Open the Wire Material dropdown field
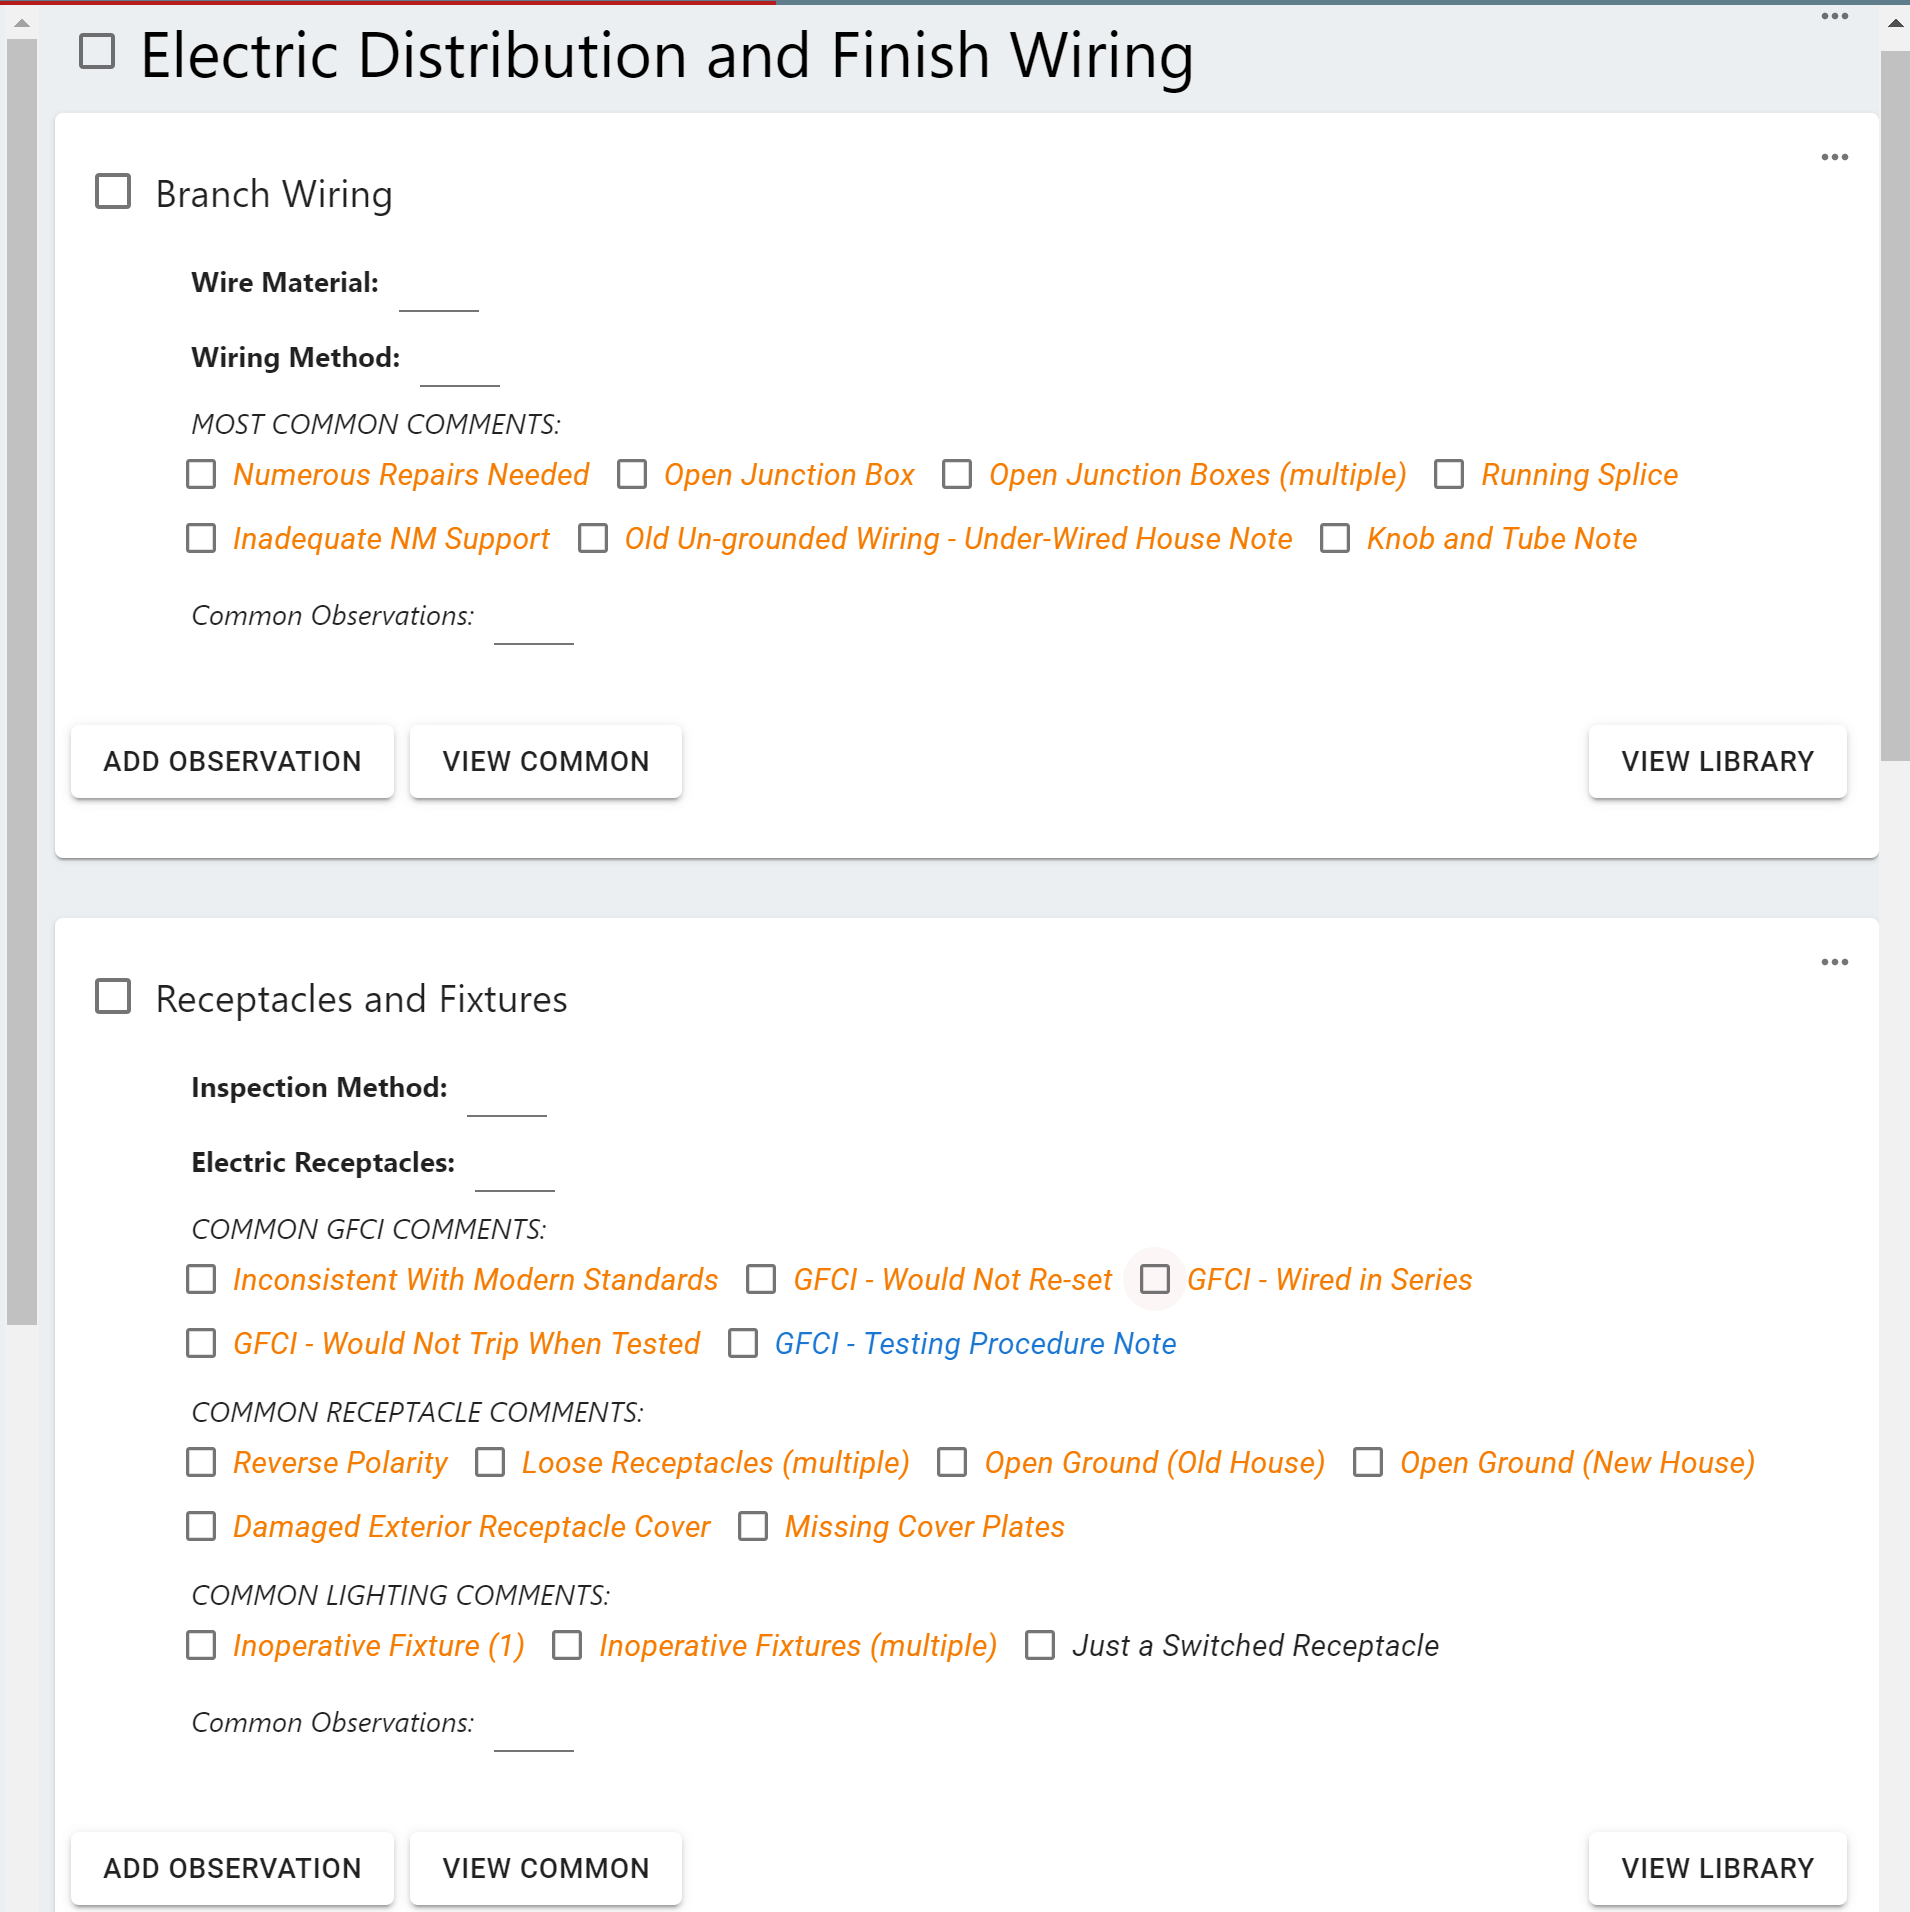This screenshot has height=1912, width=1910. 438,291
